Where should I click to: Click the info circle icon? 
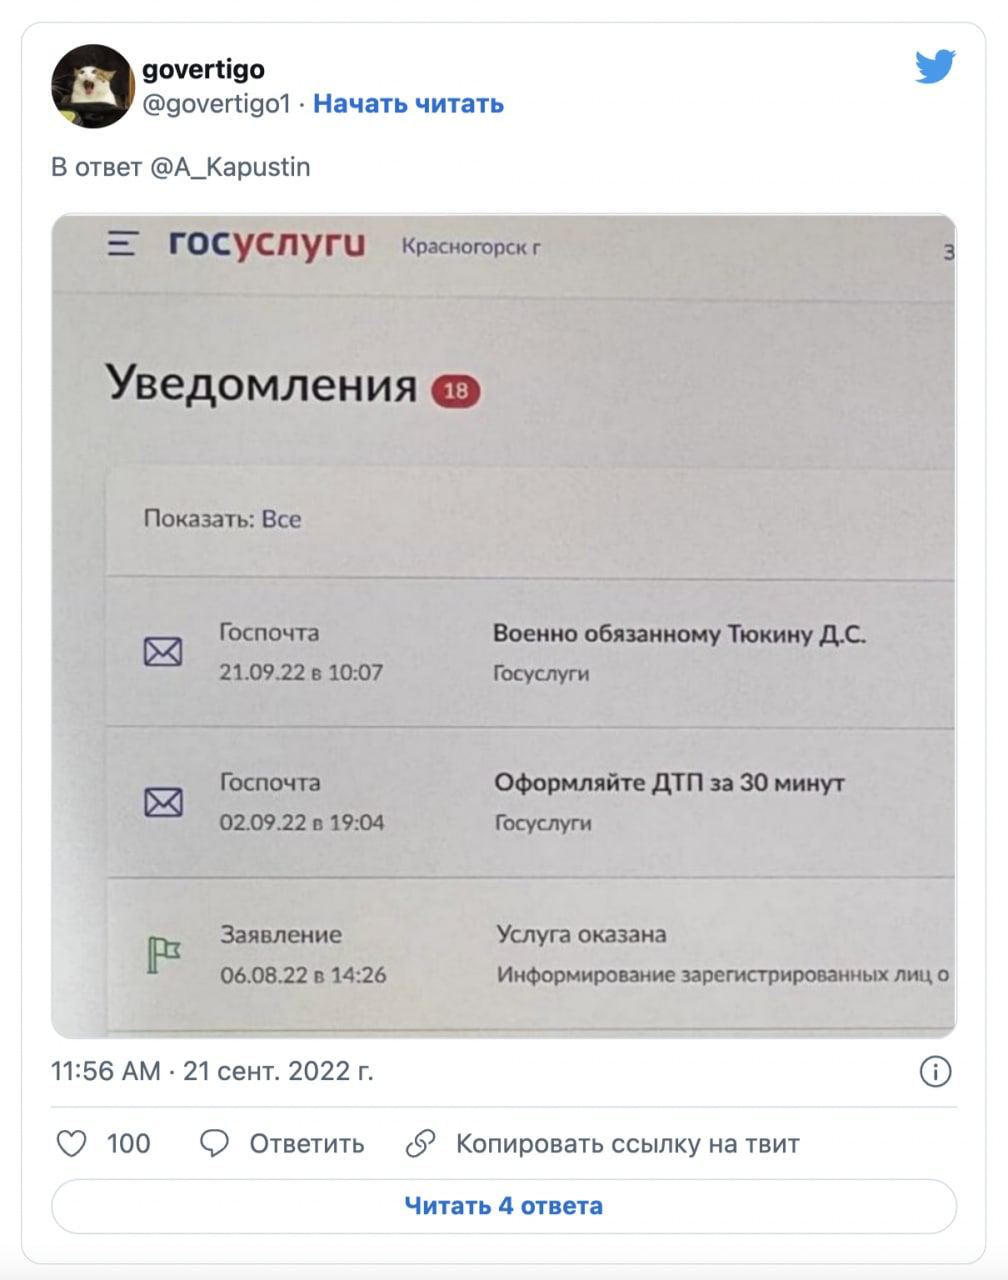click(x=934, y=1072)
